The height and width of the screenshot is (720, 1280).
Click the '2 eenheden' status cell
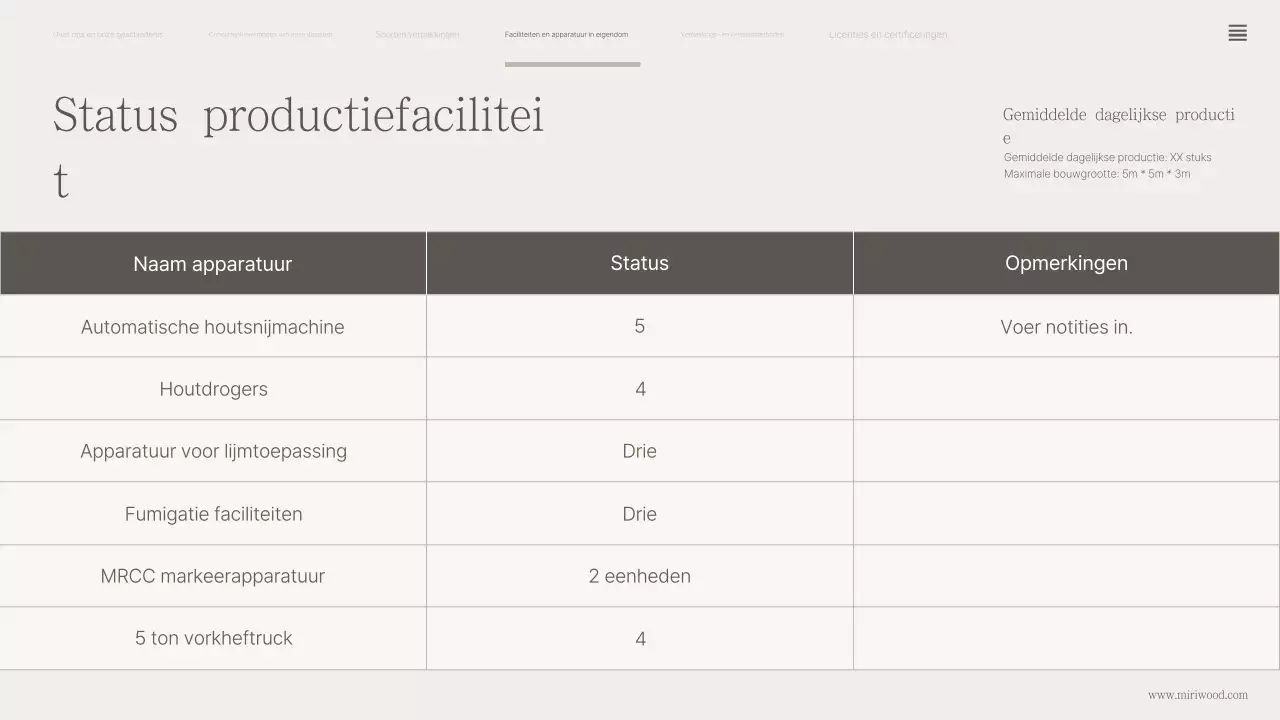640,576
